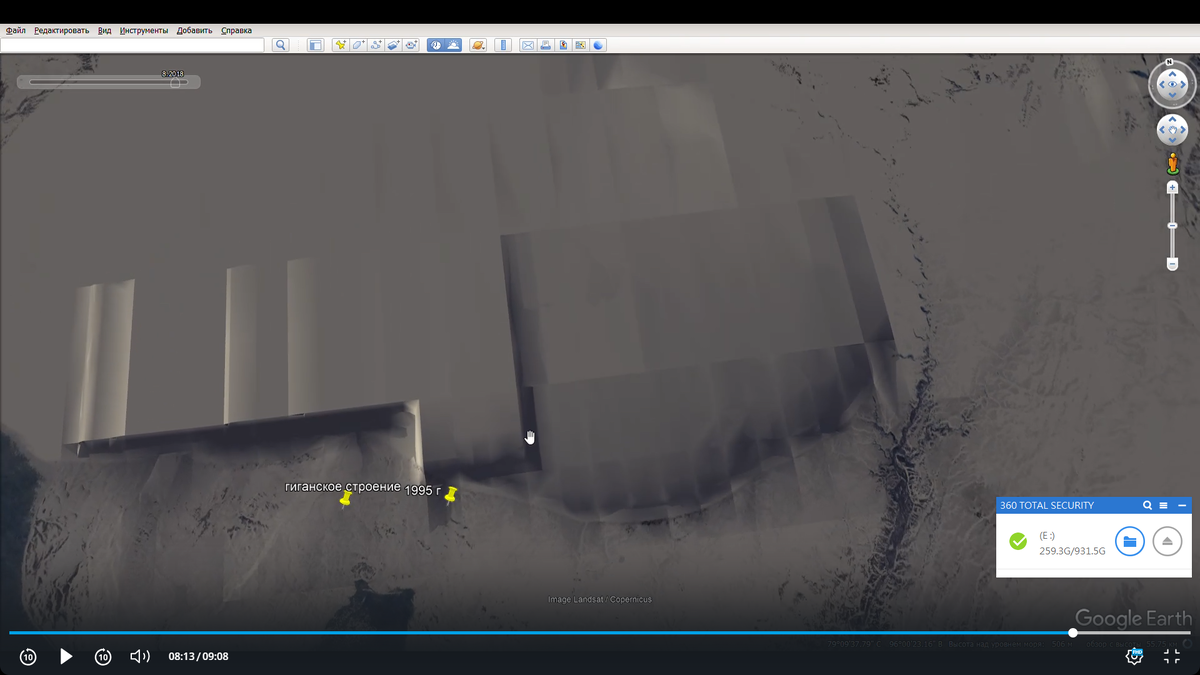Screen dimensions: 1200x675
Task: Click the 'гиганское строение' yellow pushpin
Action: (346, 497)
